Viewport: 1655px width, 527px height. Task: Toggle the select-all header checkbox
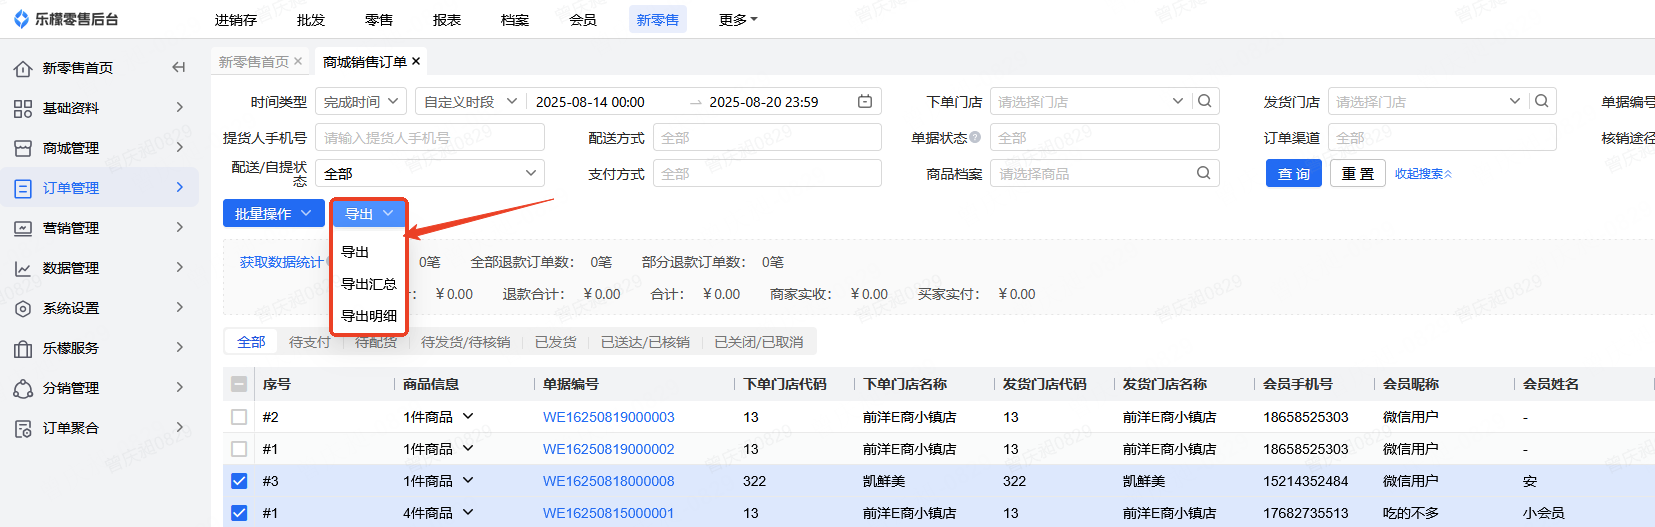coord(239,384)
